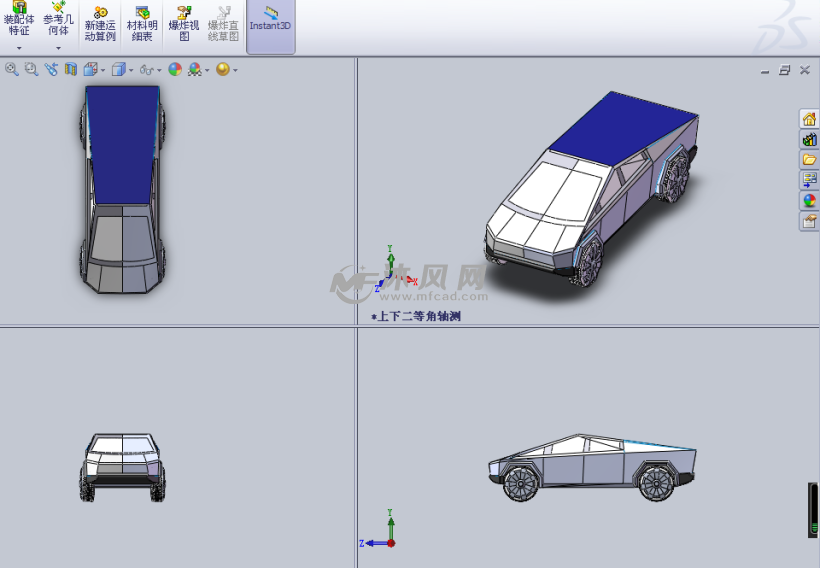Open the Appearances and Scenes task pane tab
Image resolution: width=820 pixels, height=568 pixels.
pyautogui.click(x=809, y=200)
